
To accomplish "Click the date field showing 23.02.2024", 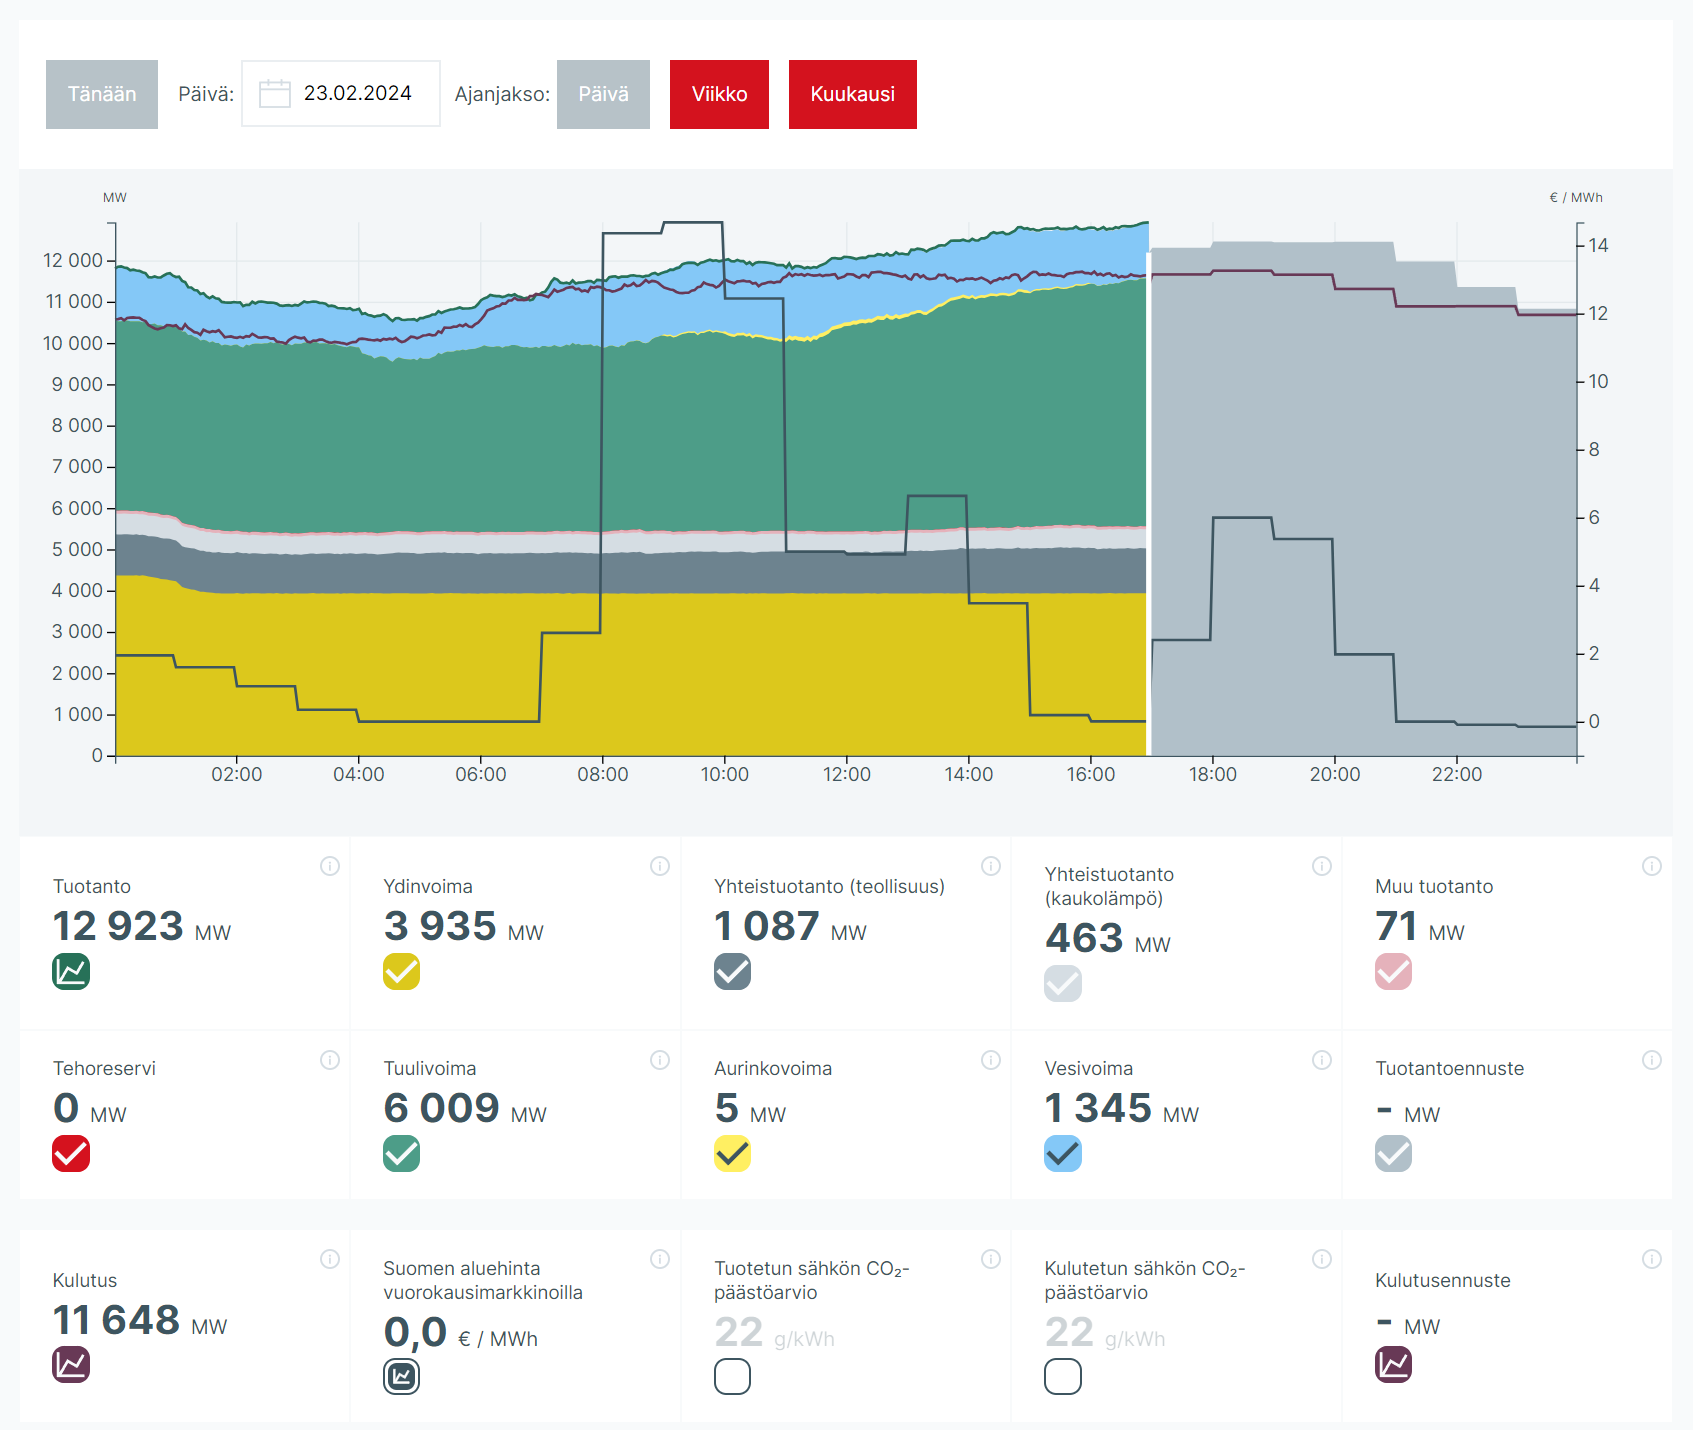I will point(357,94).
